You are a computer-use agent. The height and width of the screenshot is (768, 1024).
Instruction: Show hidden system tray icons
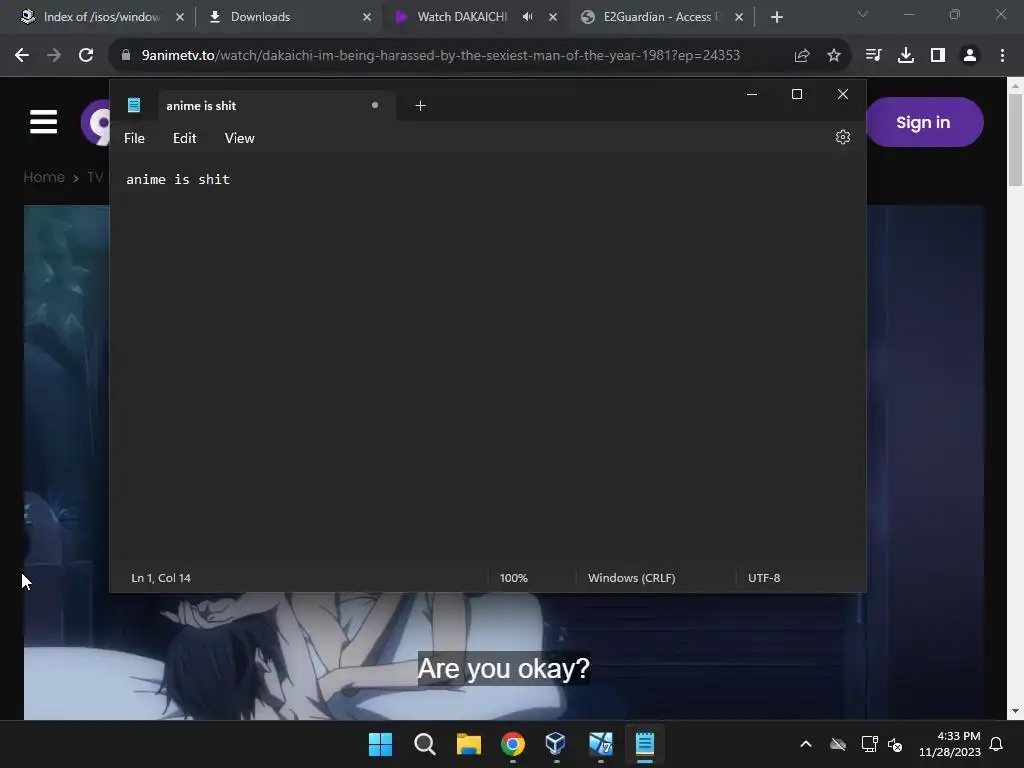pos(806,744)
